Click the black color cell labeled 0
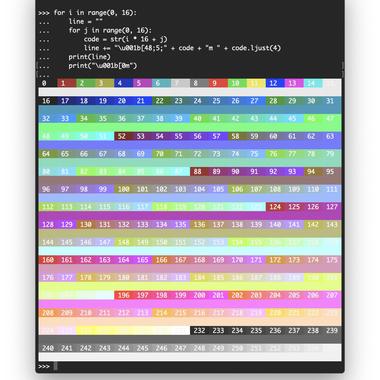This screenshot has width=380, height=380. pos(48,83)
